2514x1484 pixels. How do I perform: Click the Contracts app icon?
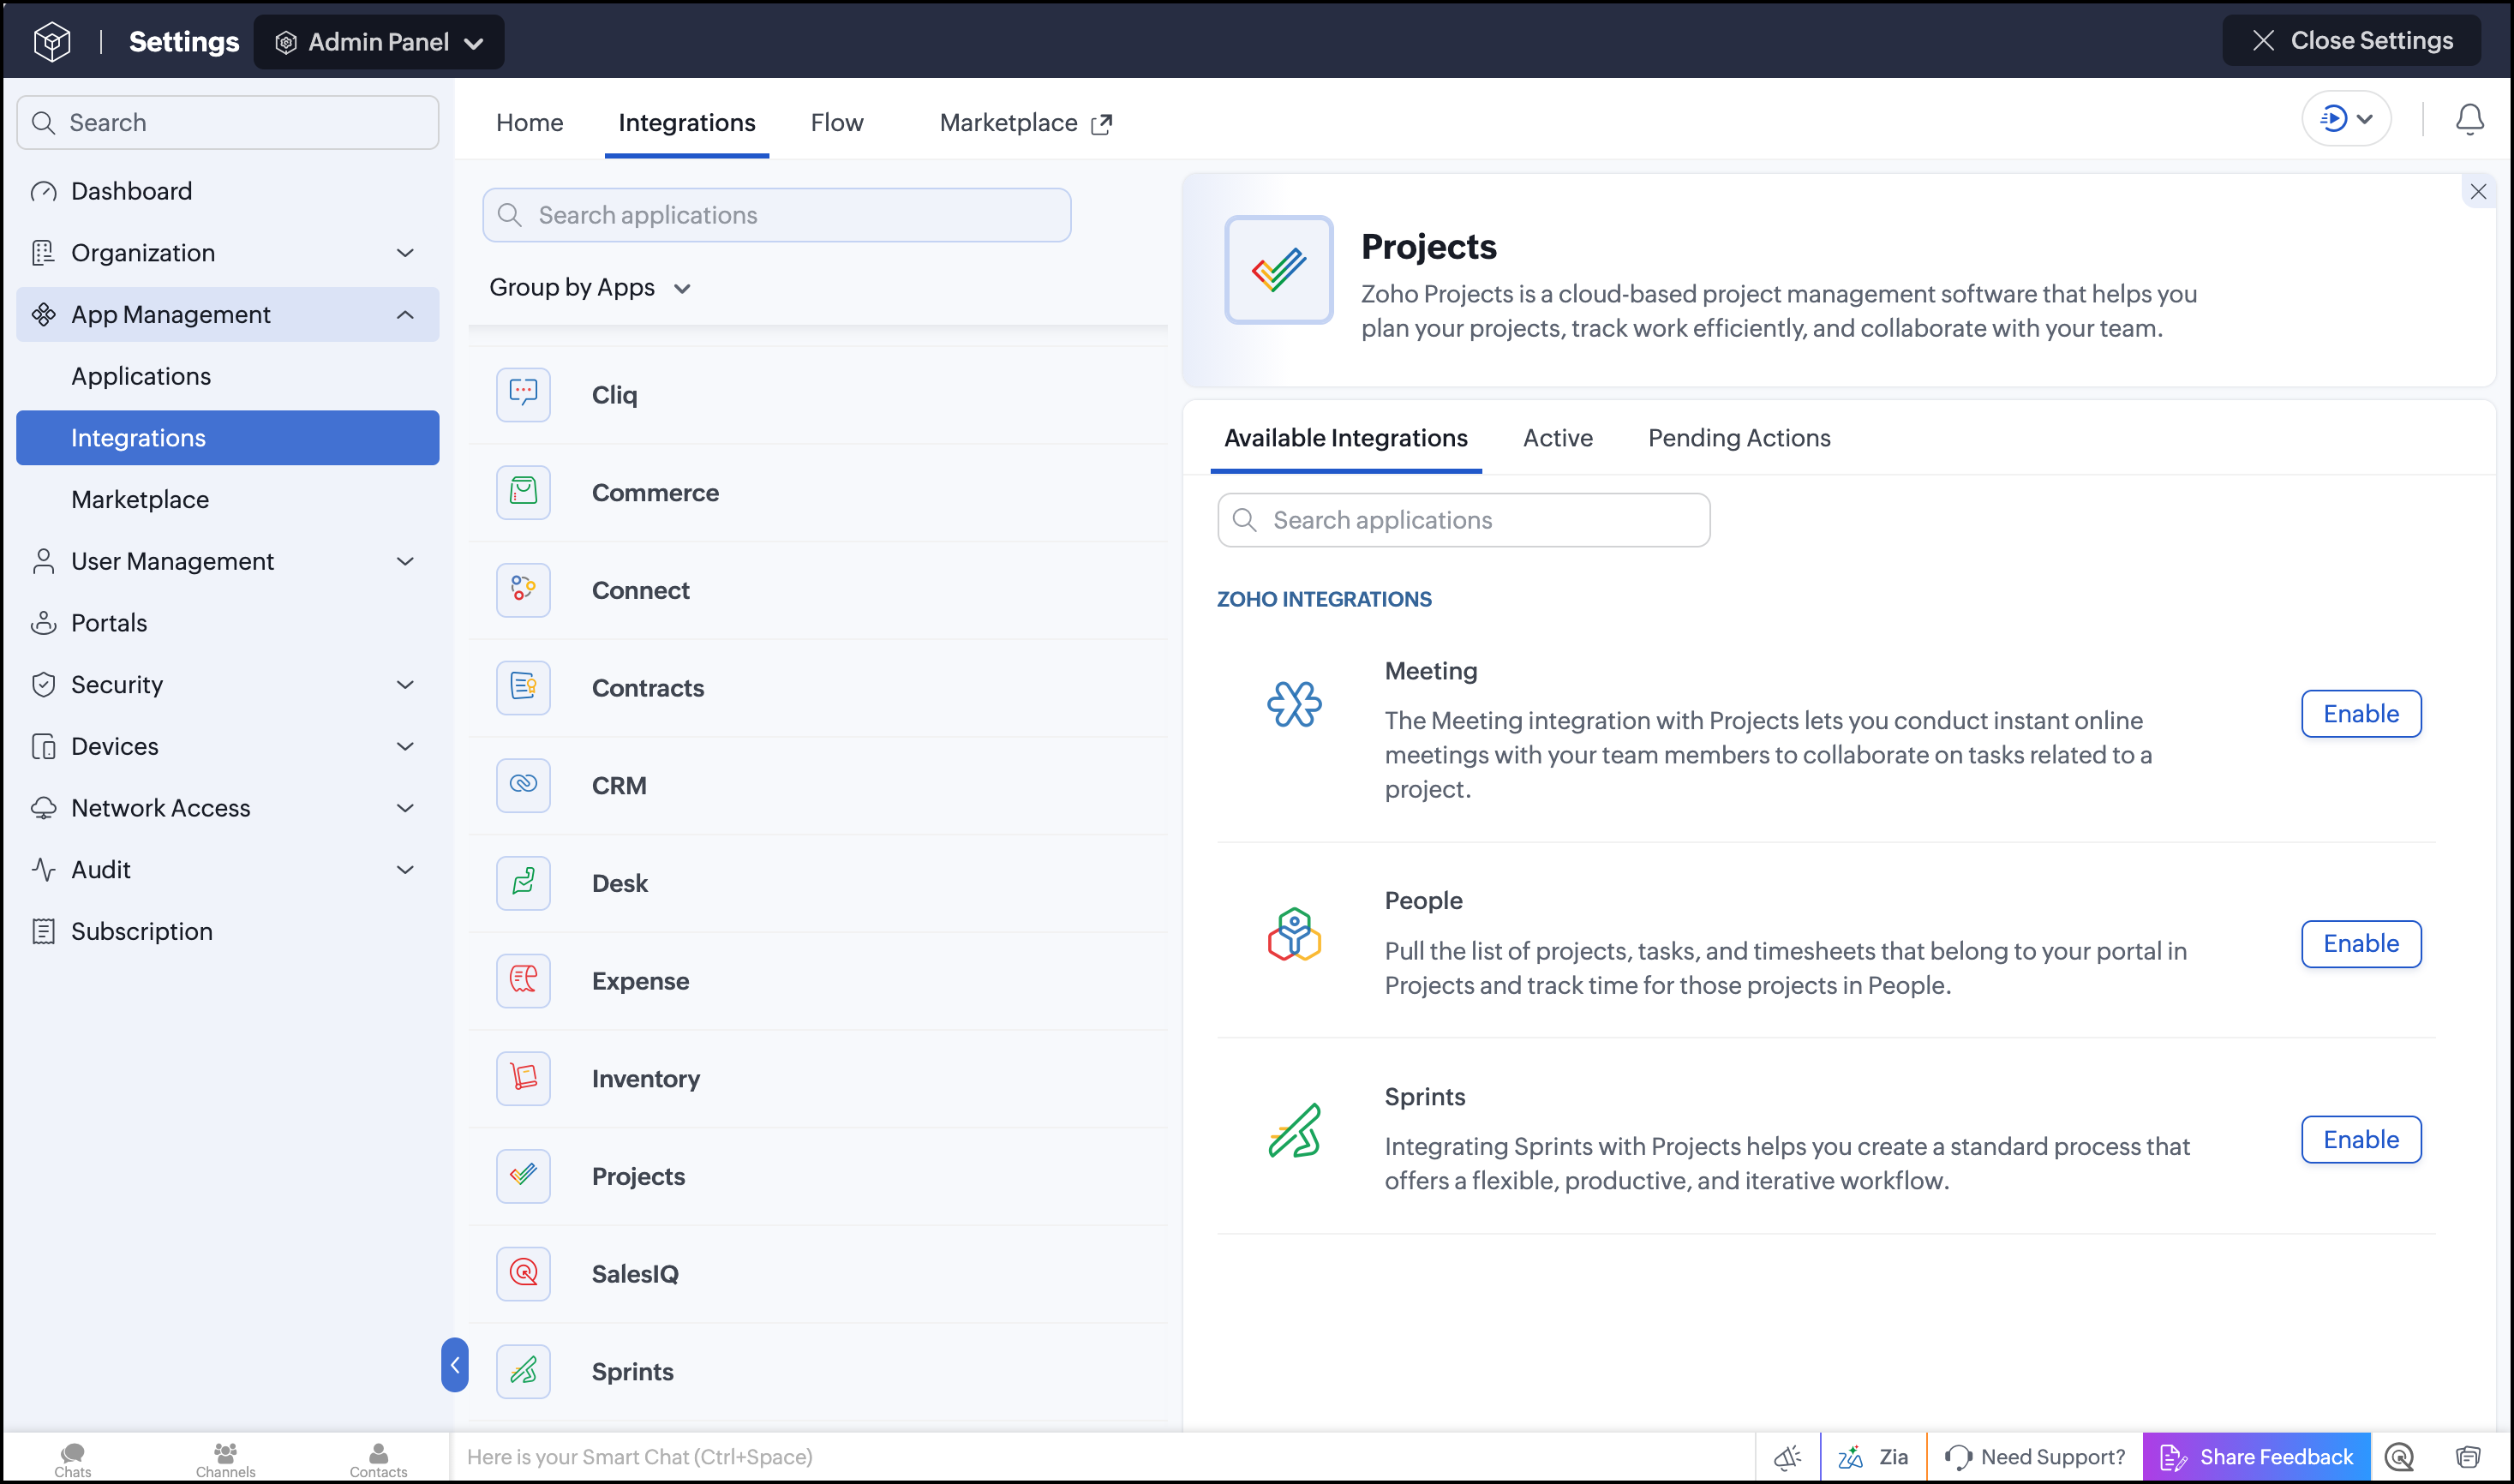(x=523, y=687)
